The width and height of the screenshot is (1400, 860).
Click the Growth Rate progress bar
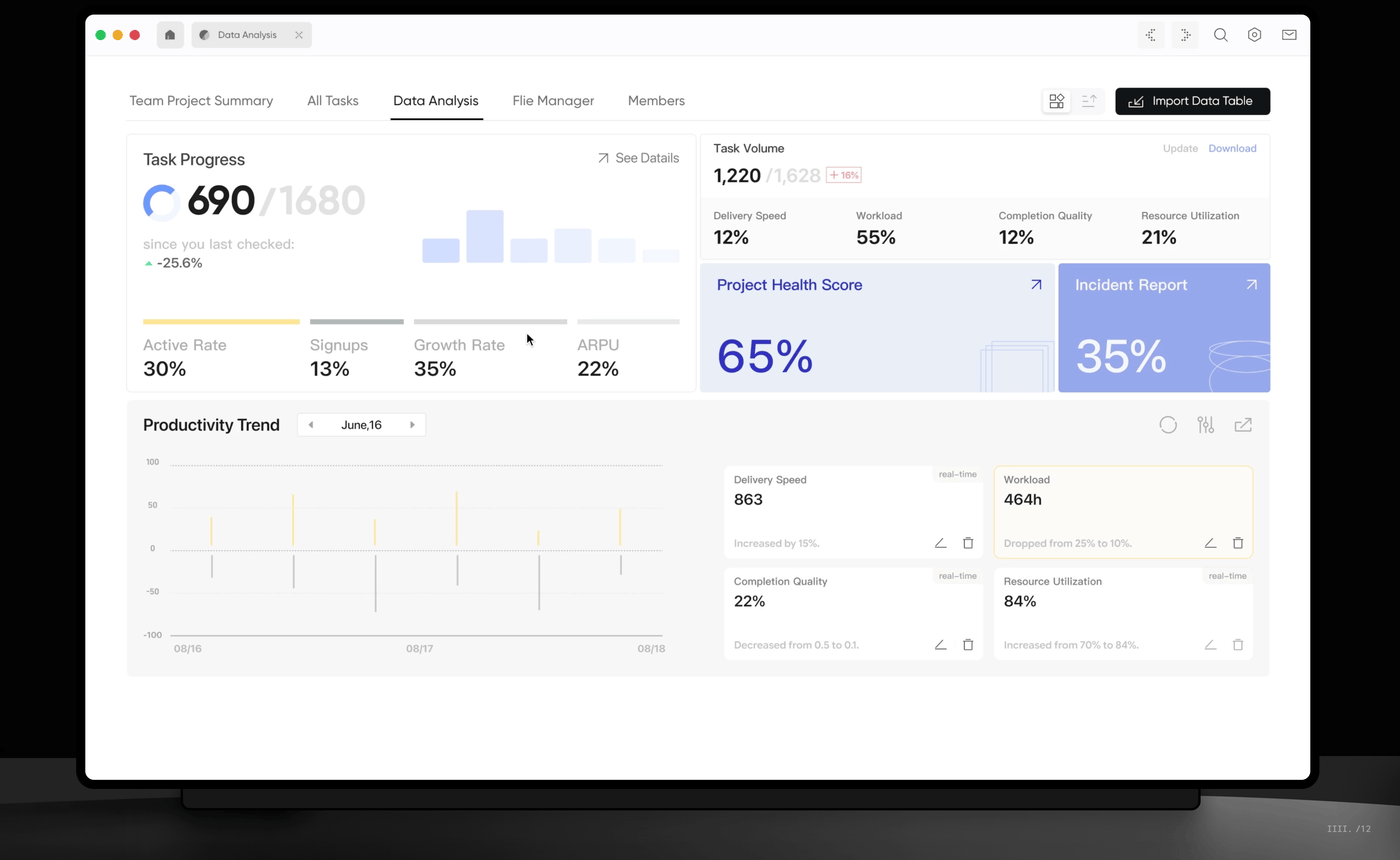point(490,322)
